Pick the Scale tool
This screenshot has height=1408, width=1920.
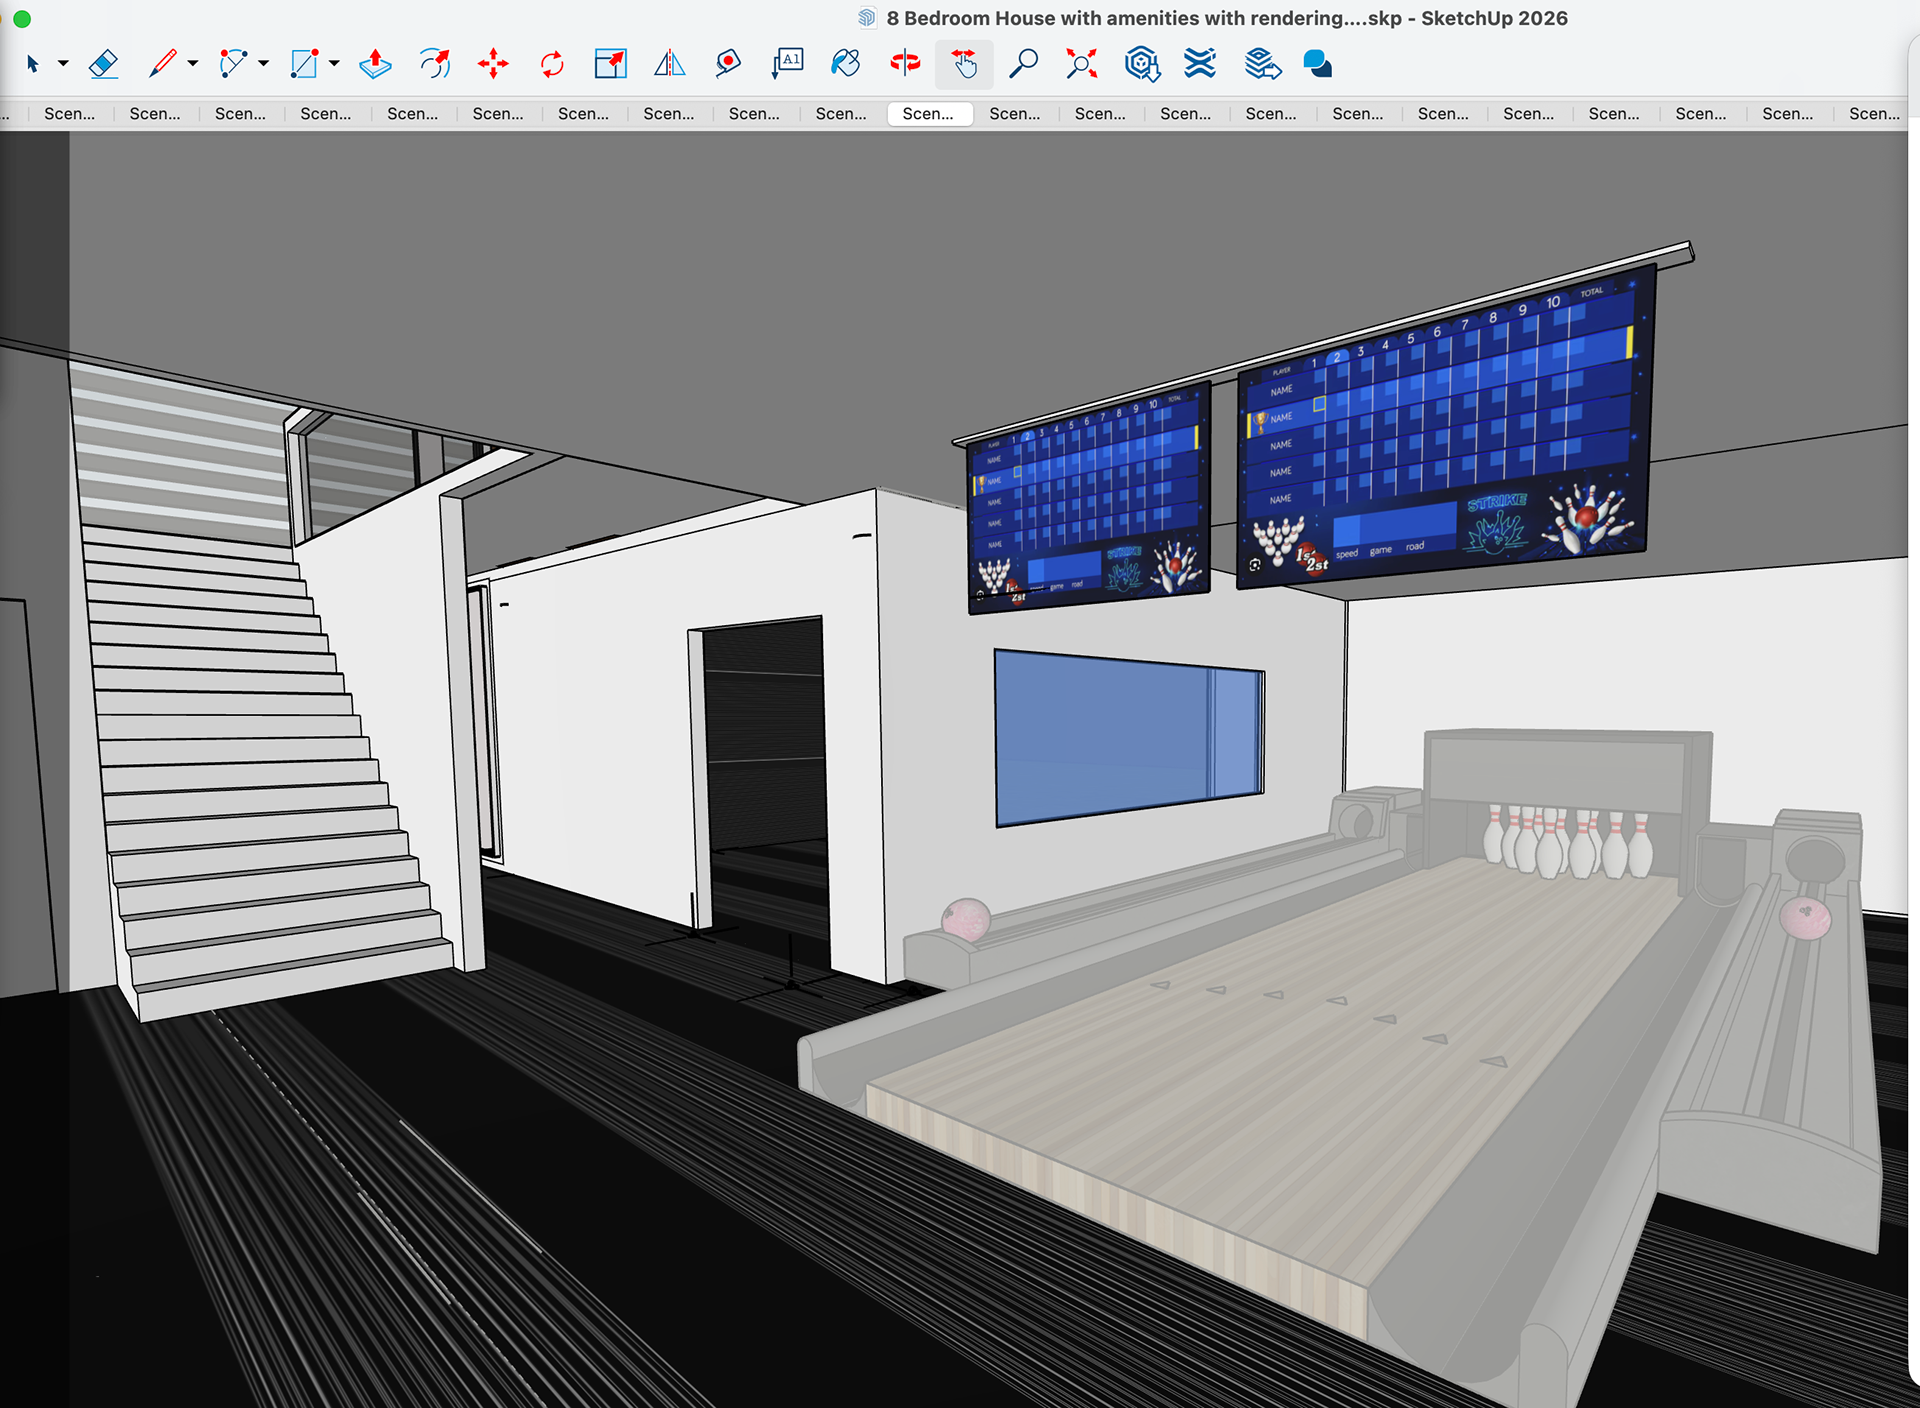610,64
